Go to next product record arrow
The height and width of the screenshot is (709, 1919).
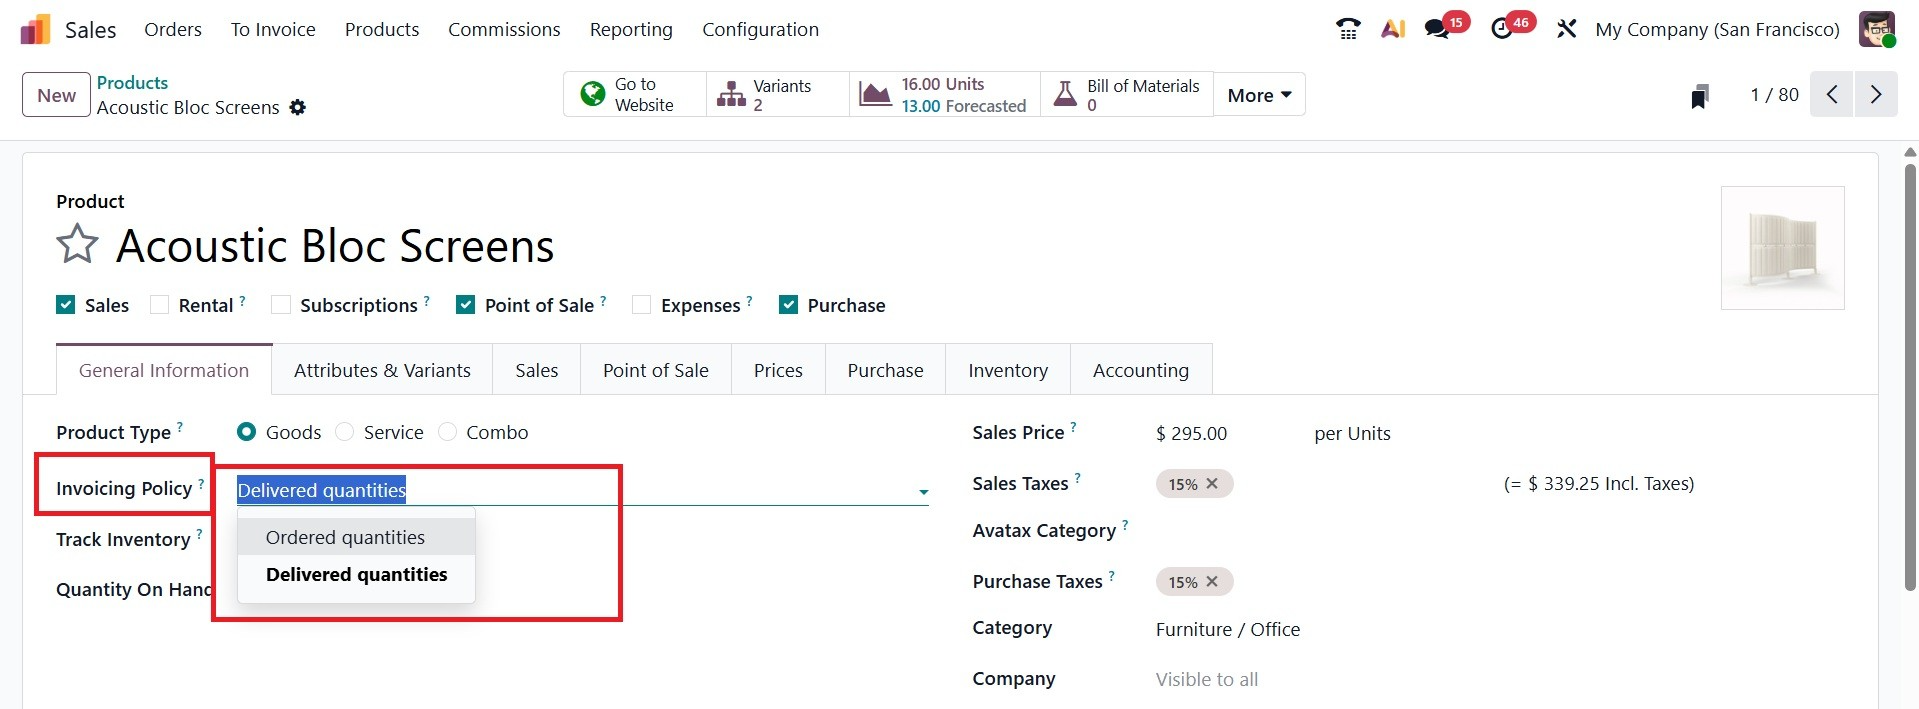1876,95
